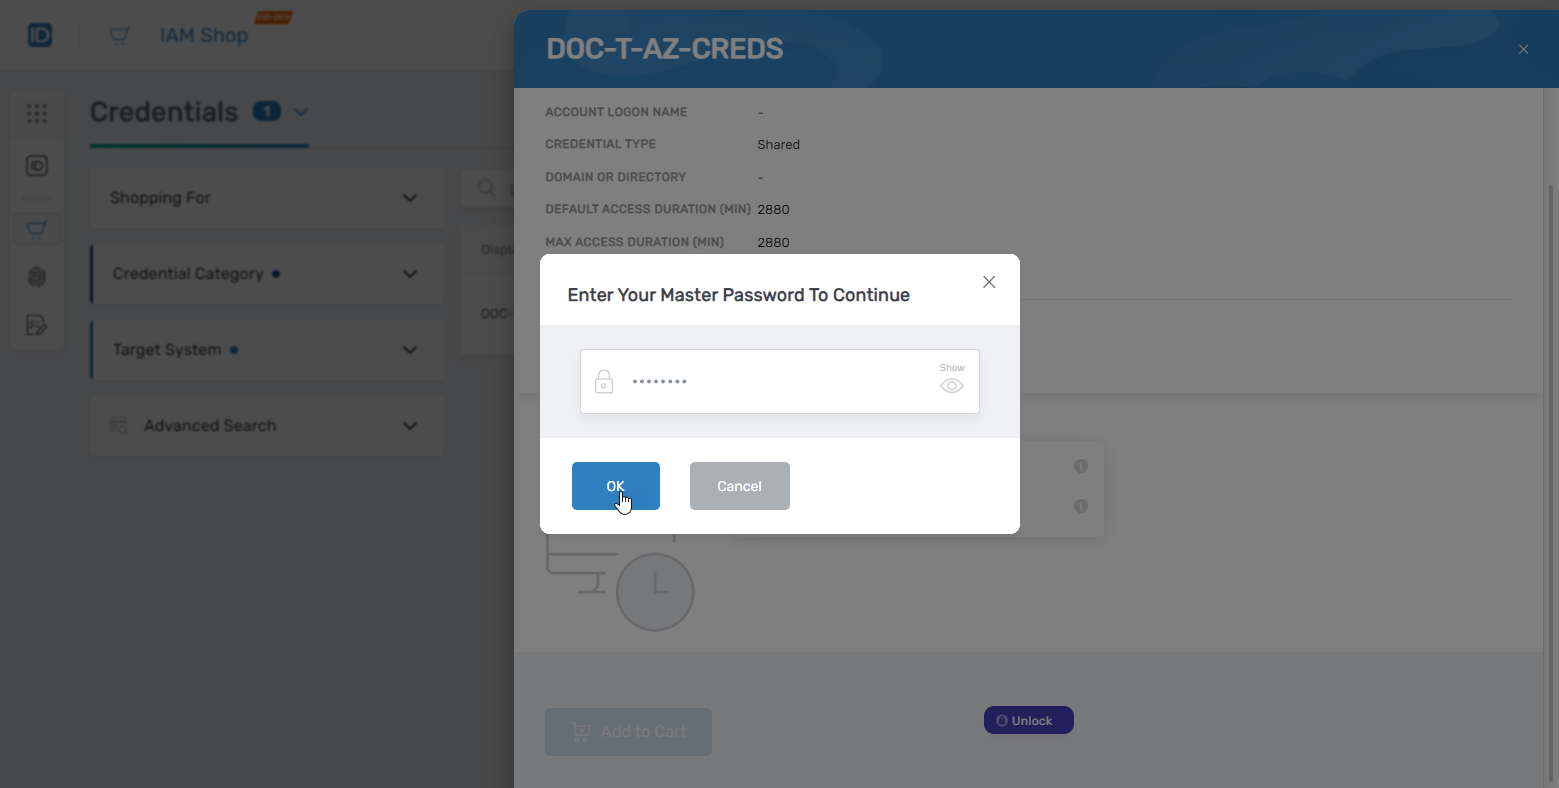Click the Unlock button
Screen dimensions: 1559x788
1028,719
